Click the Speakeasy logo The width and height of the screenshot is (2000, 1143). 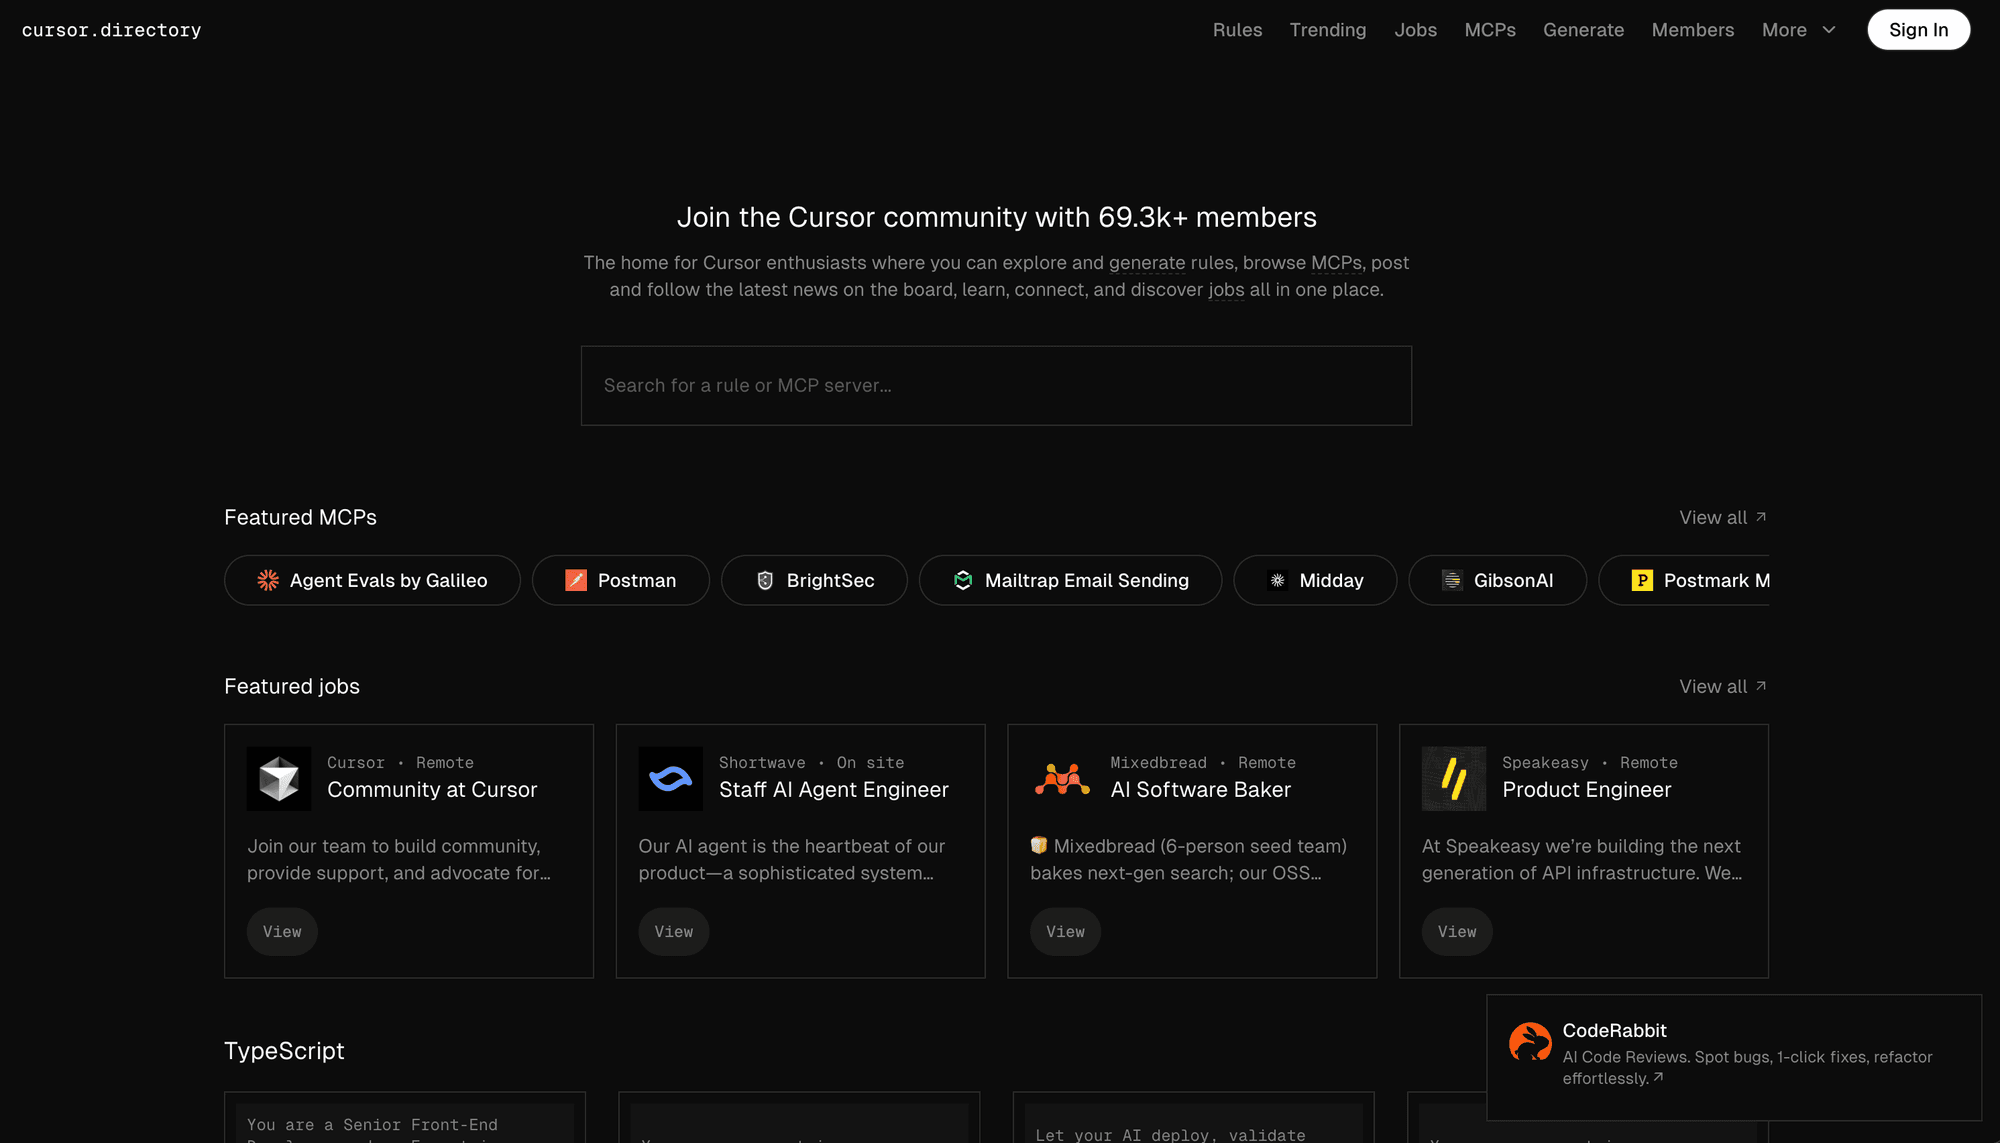(1453, 779)
